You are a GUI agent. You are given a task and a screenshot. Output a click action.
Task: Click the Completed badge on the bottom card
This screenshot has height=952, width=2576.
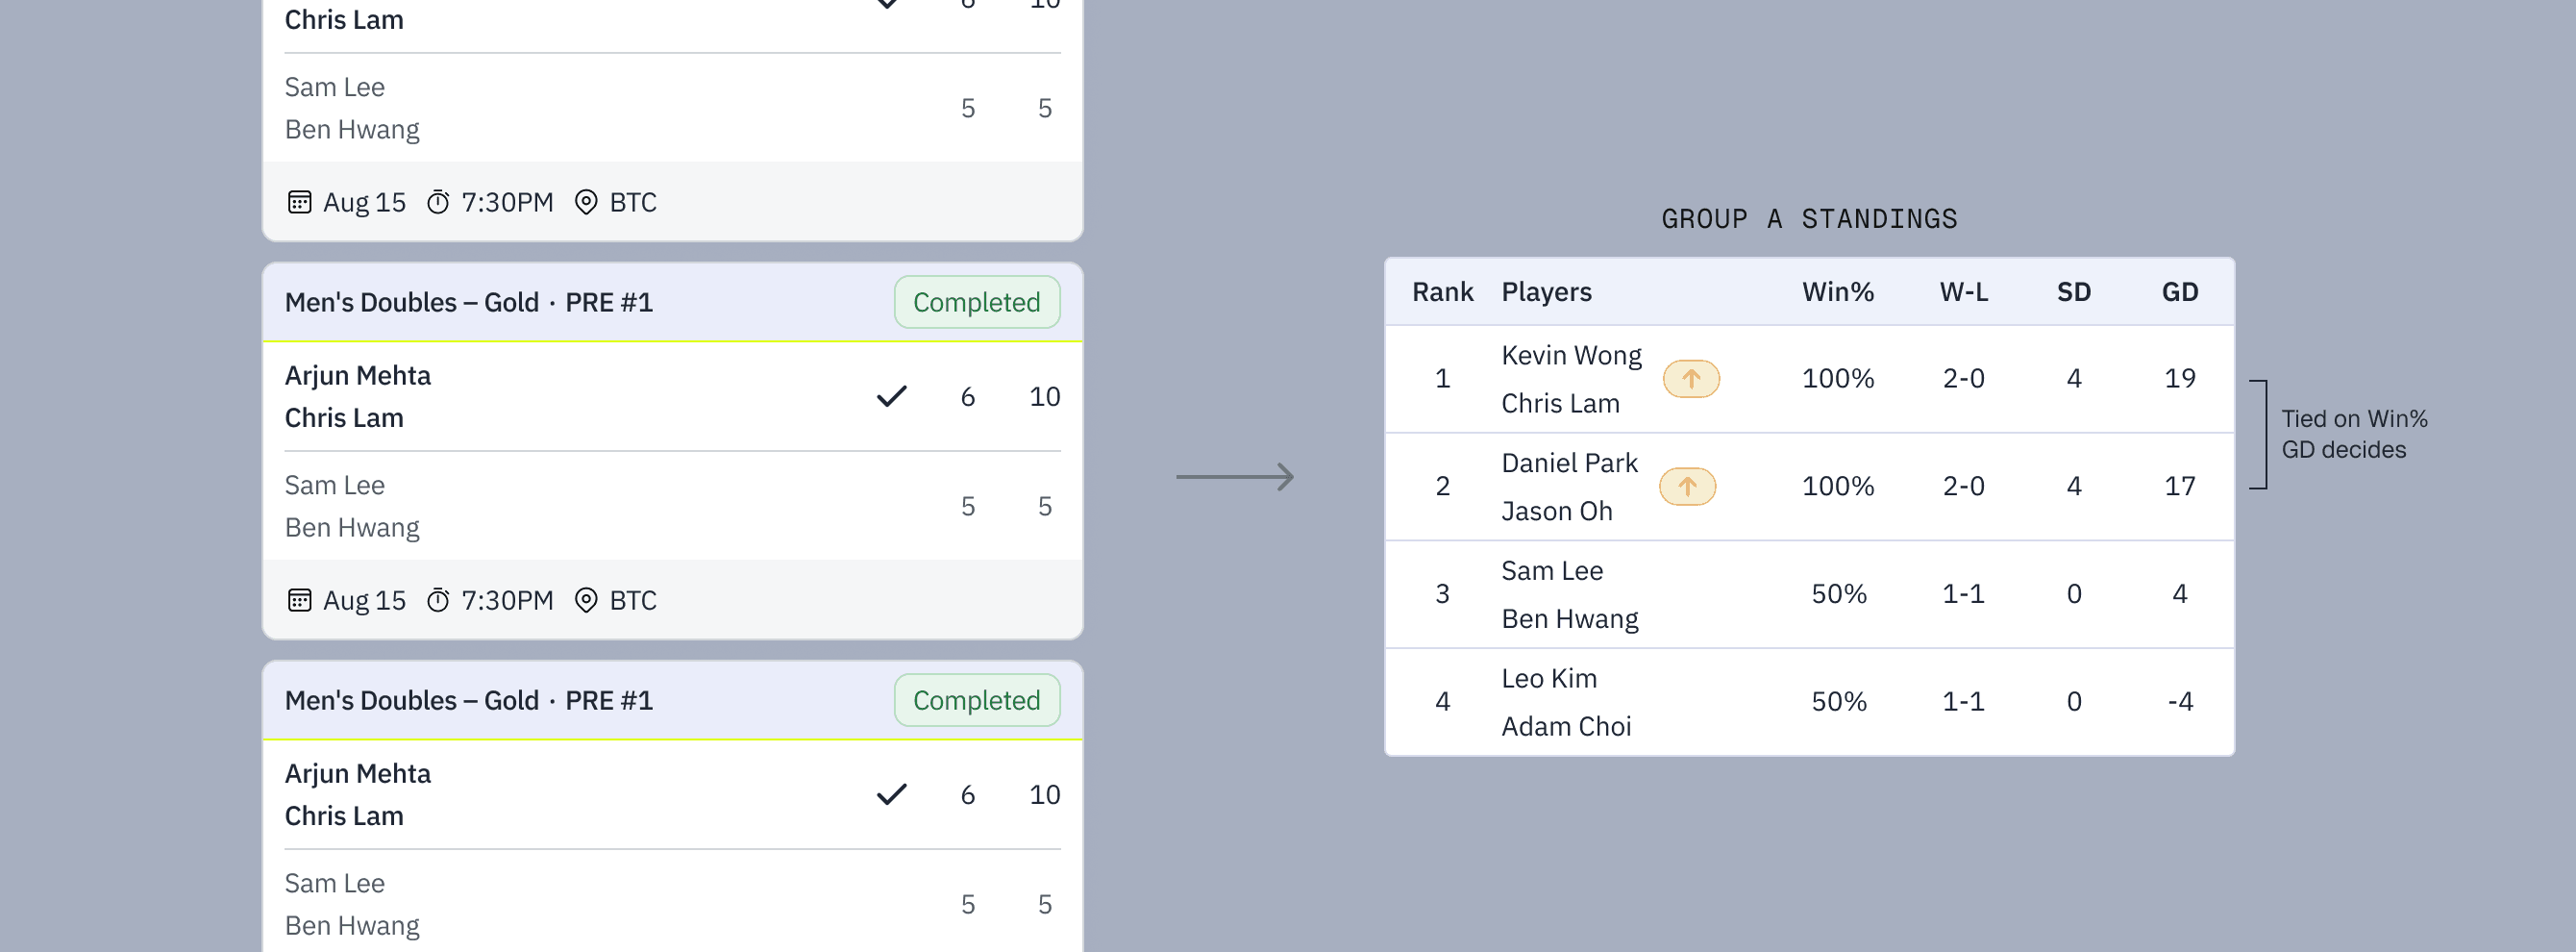pyautogui.click(x=976, y=700)
